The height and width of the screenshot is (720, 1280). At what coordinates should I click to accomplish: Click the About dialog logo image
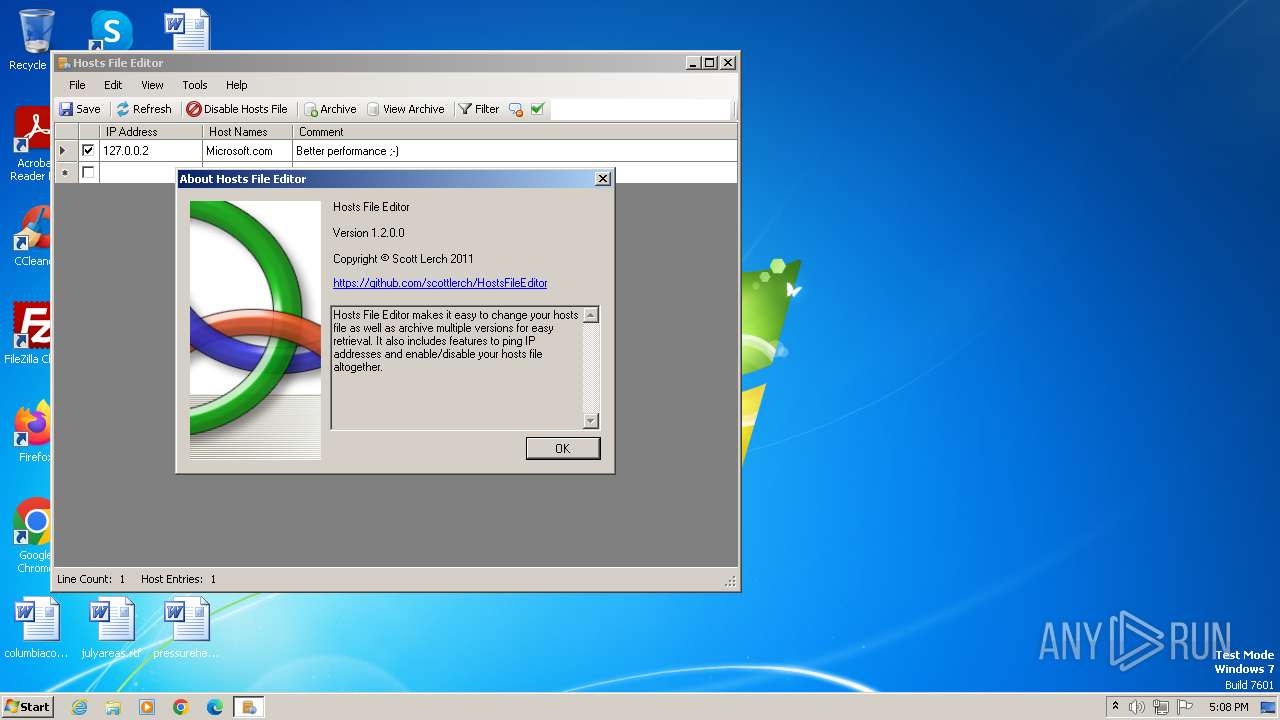(x=255, y=330)
